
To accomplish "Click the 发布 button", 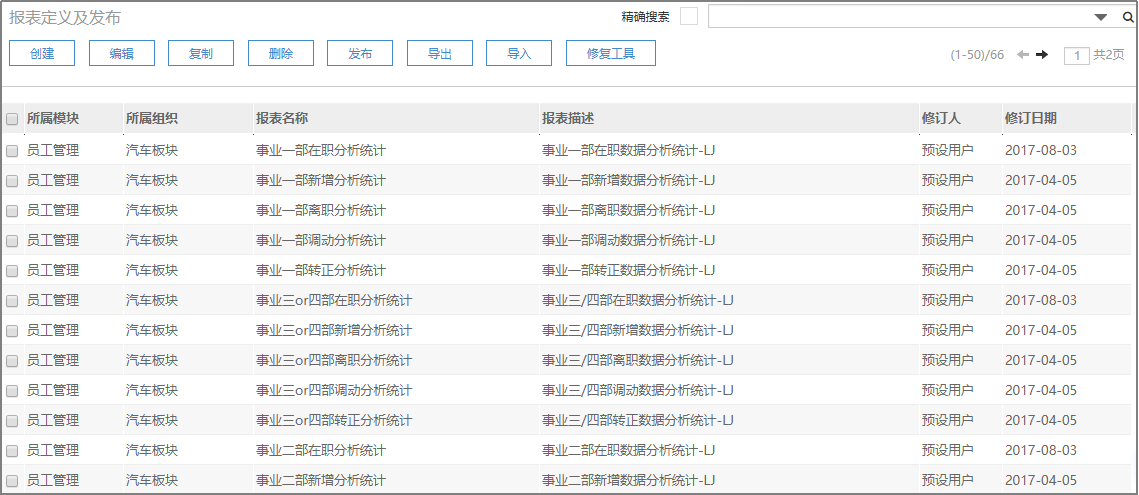I will coord(360,54).
